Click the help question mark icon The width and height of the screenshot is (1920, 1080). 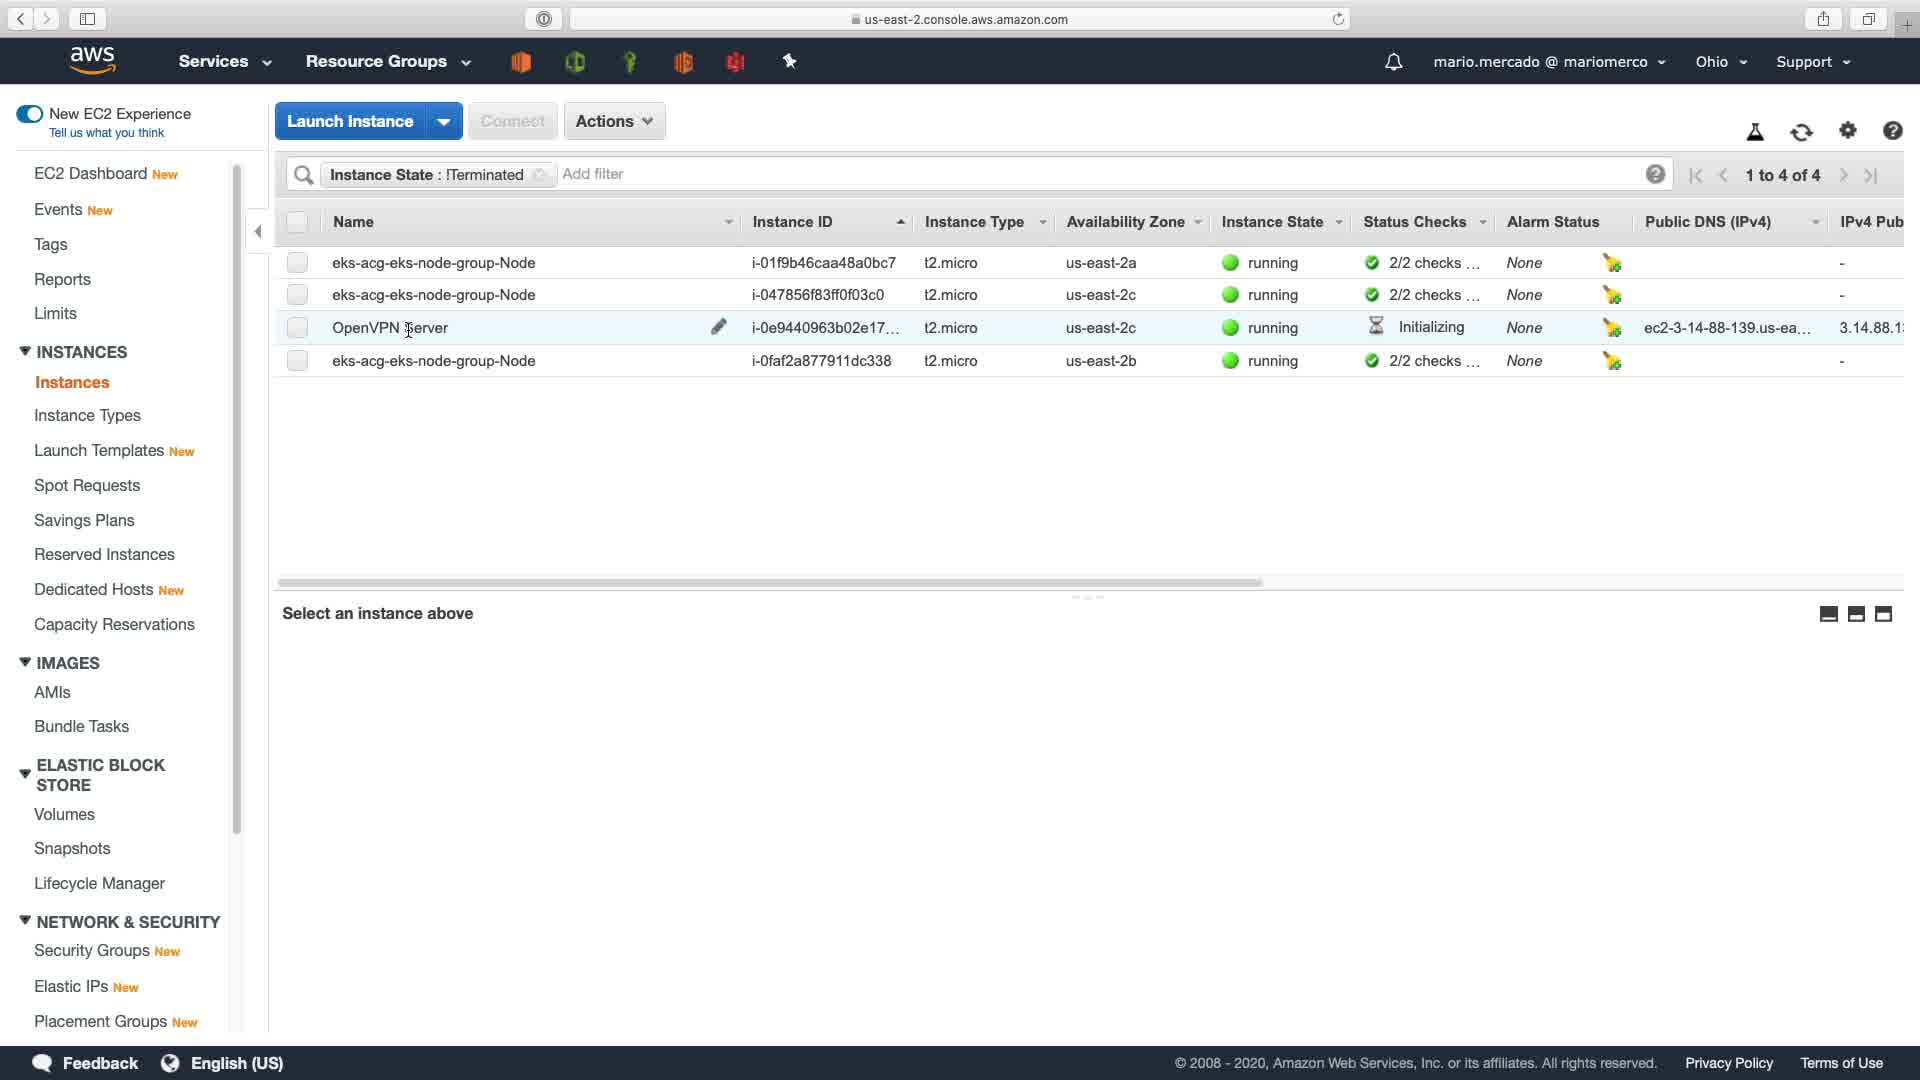(1892, 131)
